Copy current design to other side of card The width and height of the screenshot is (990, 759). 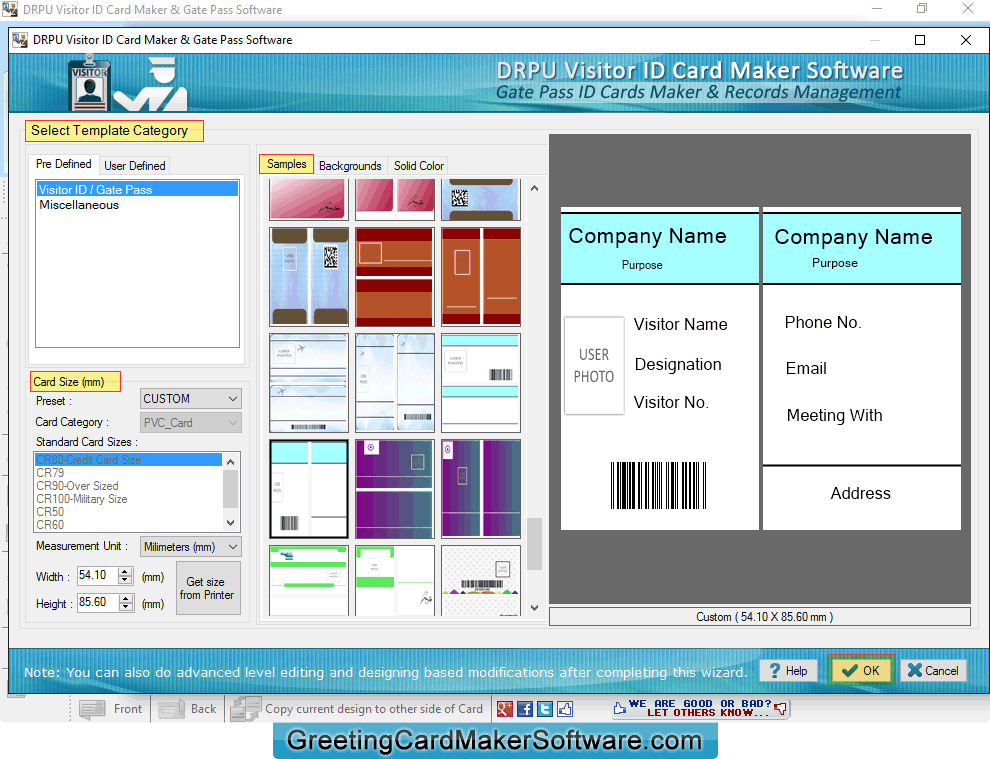[357, 708]
